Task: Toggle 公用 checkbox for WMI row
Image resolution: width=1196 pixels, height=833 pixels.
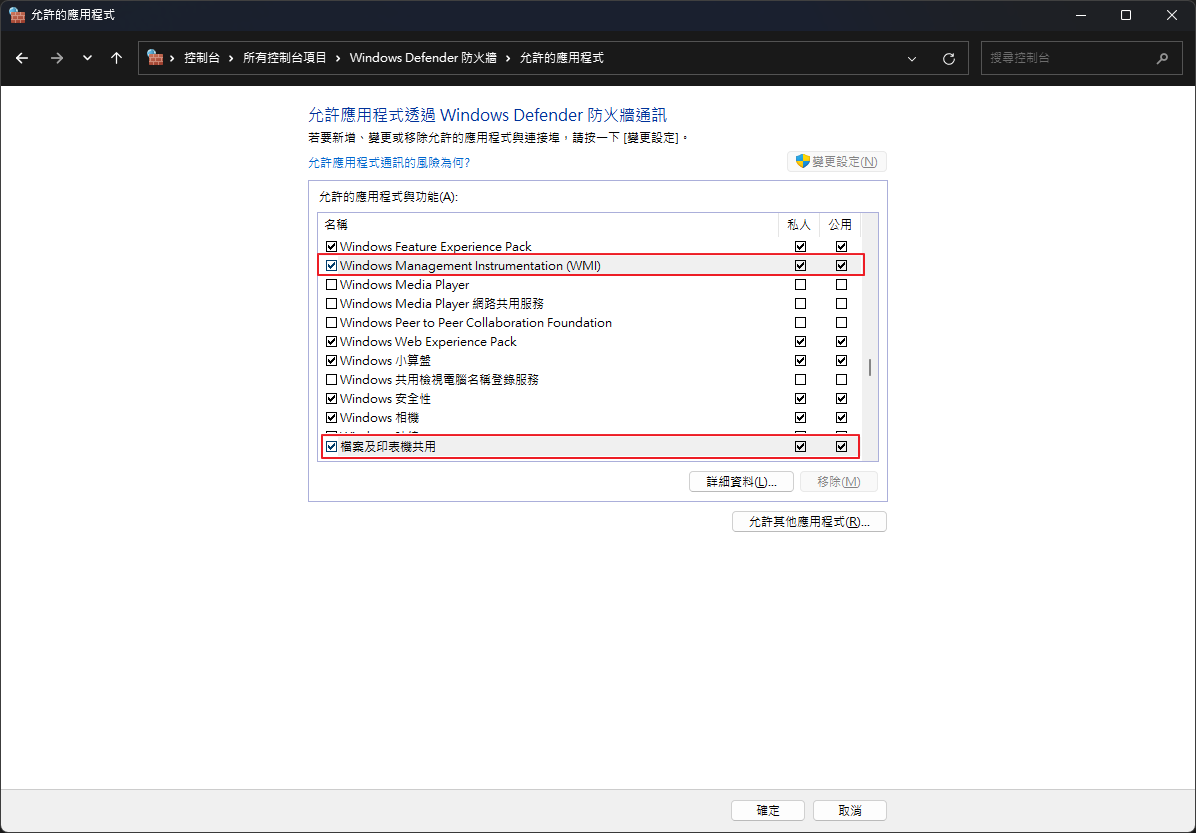Action: pyautogui.click(x=841, y=265)
